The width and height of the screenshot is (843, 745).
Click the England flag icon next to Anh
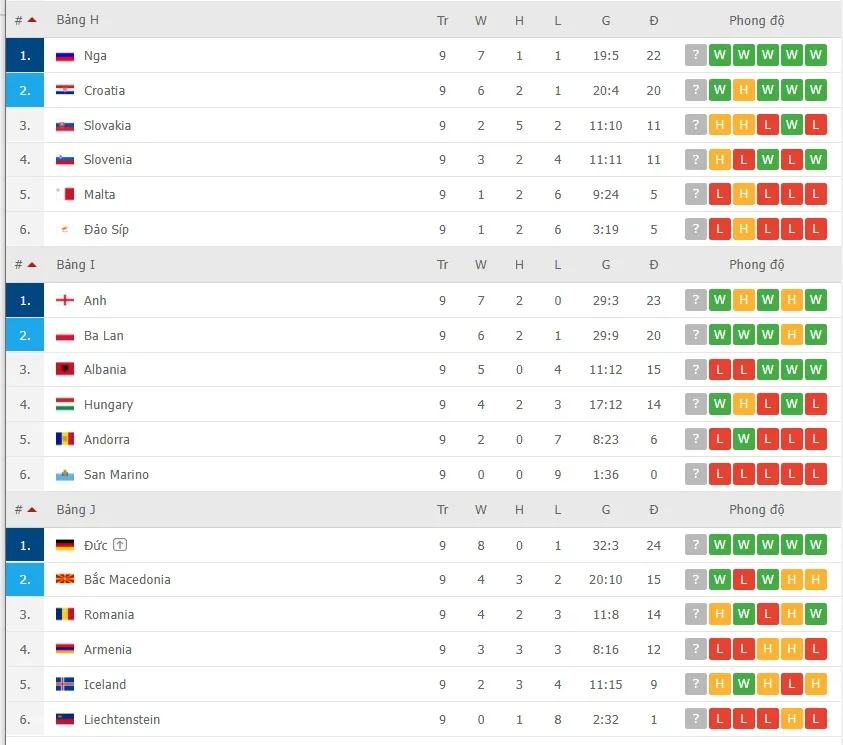tap(64, 300)
